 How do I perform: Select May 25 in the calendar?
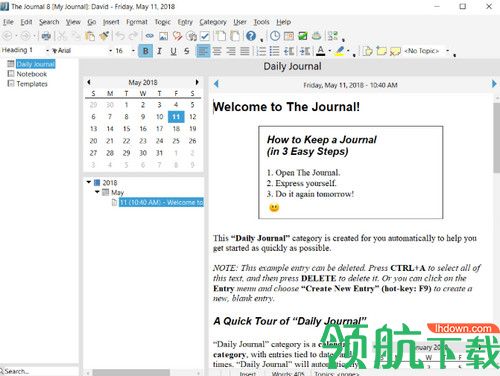176,141
